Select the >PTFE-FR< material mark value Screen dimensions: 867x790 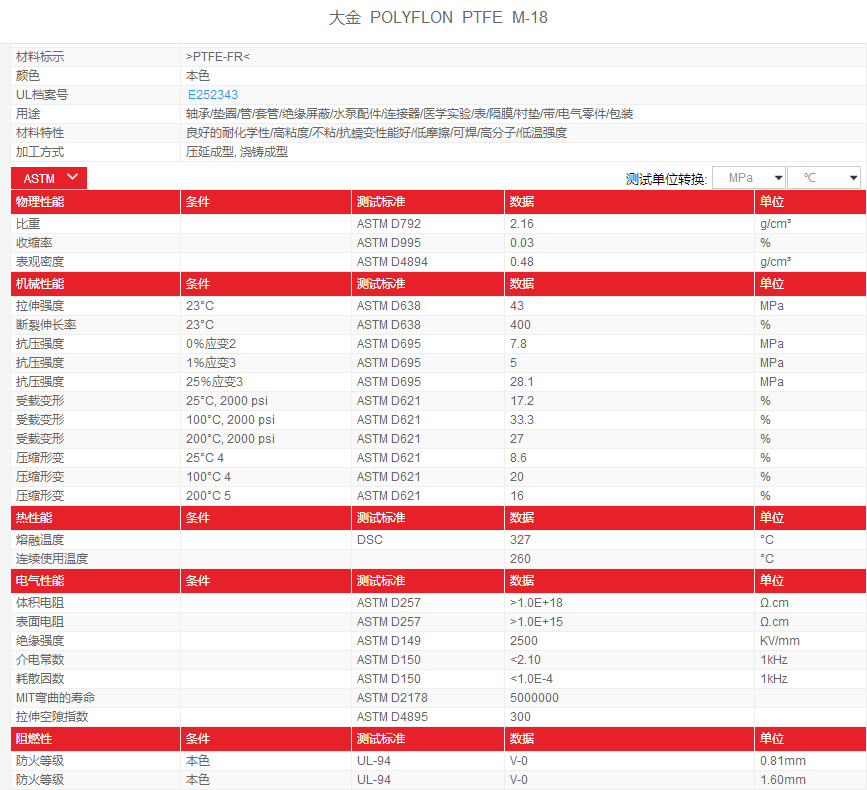[218, 56]
